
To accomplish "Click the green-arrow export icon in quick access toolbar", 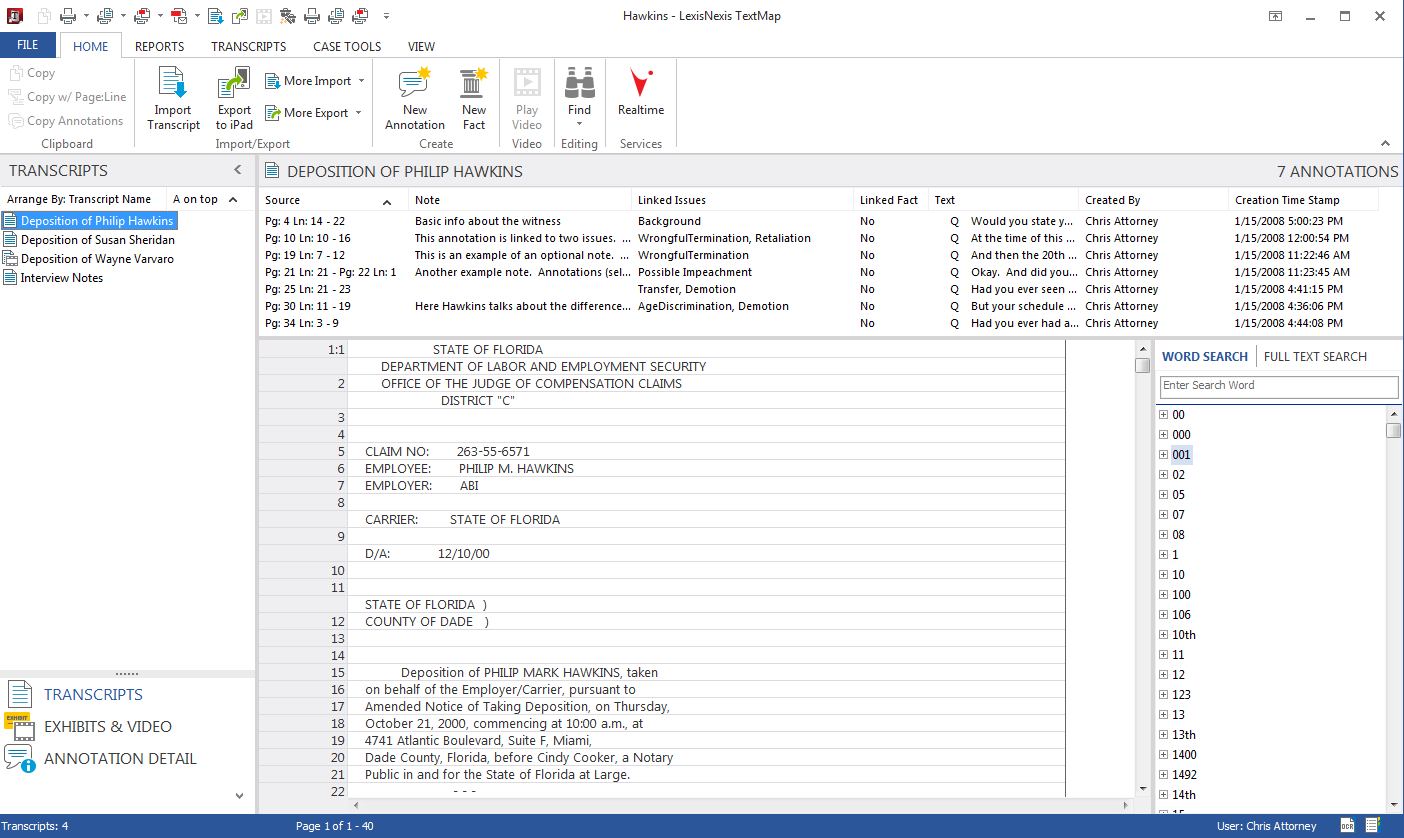I will tap(240, 16).
